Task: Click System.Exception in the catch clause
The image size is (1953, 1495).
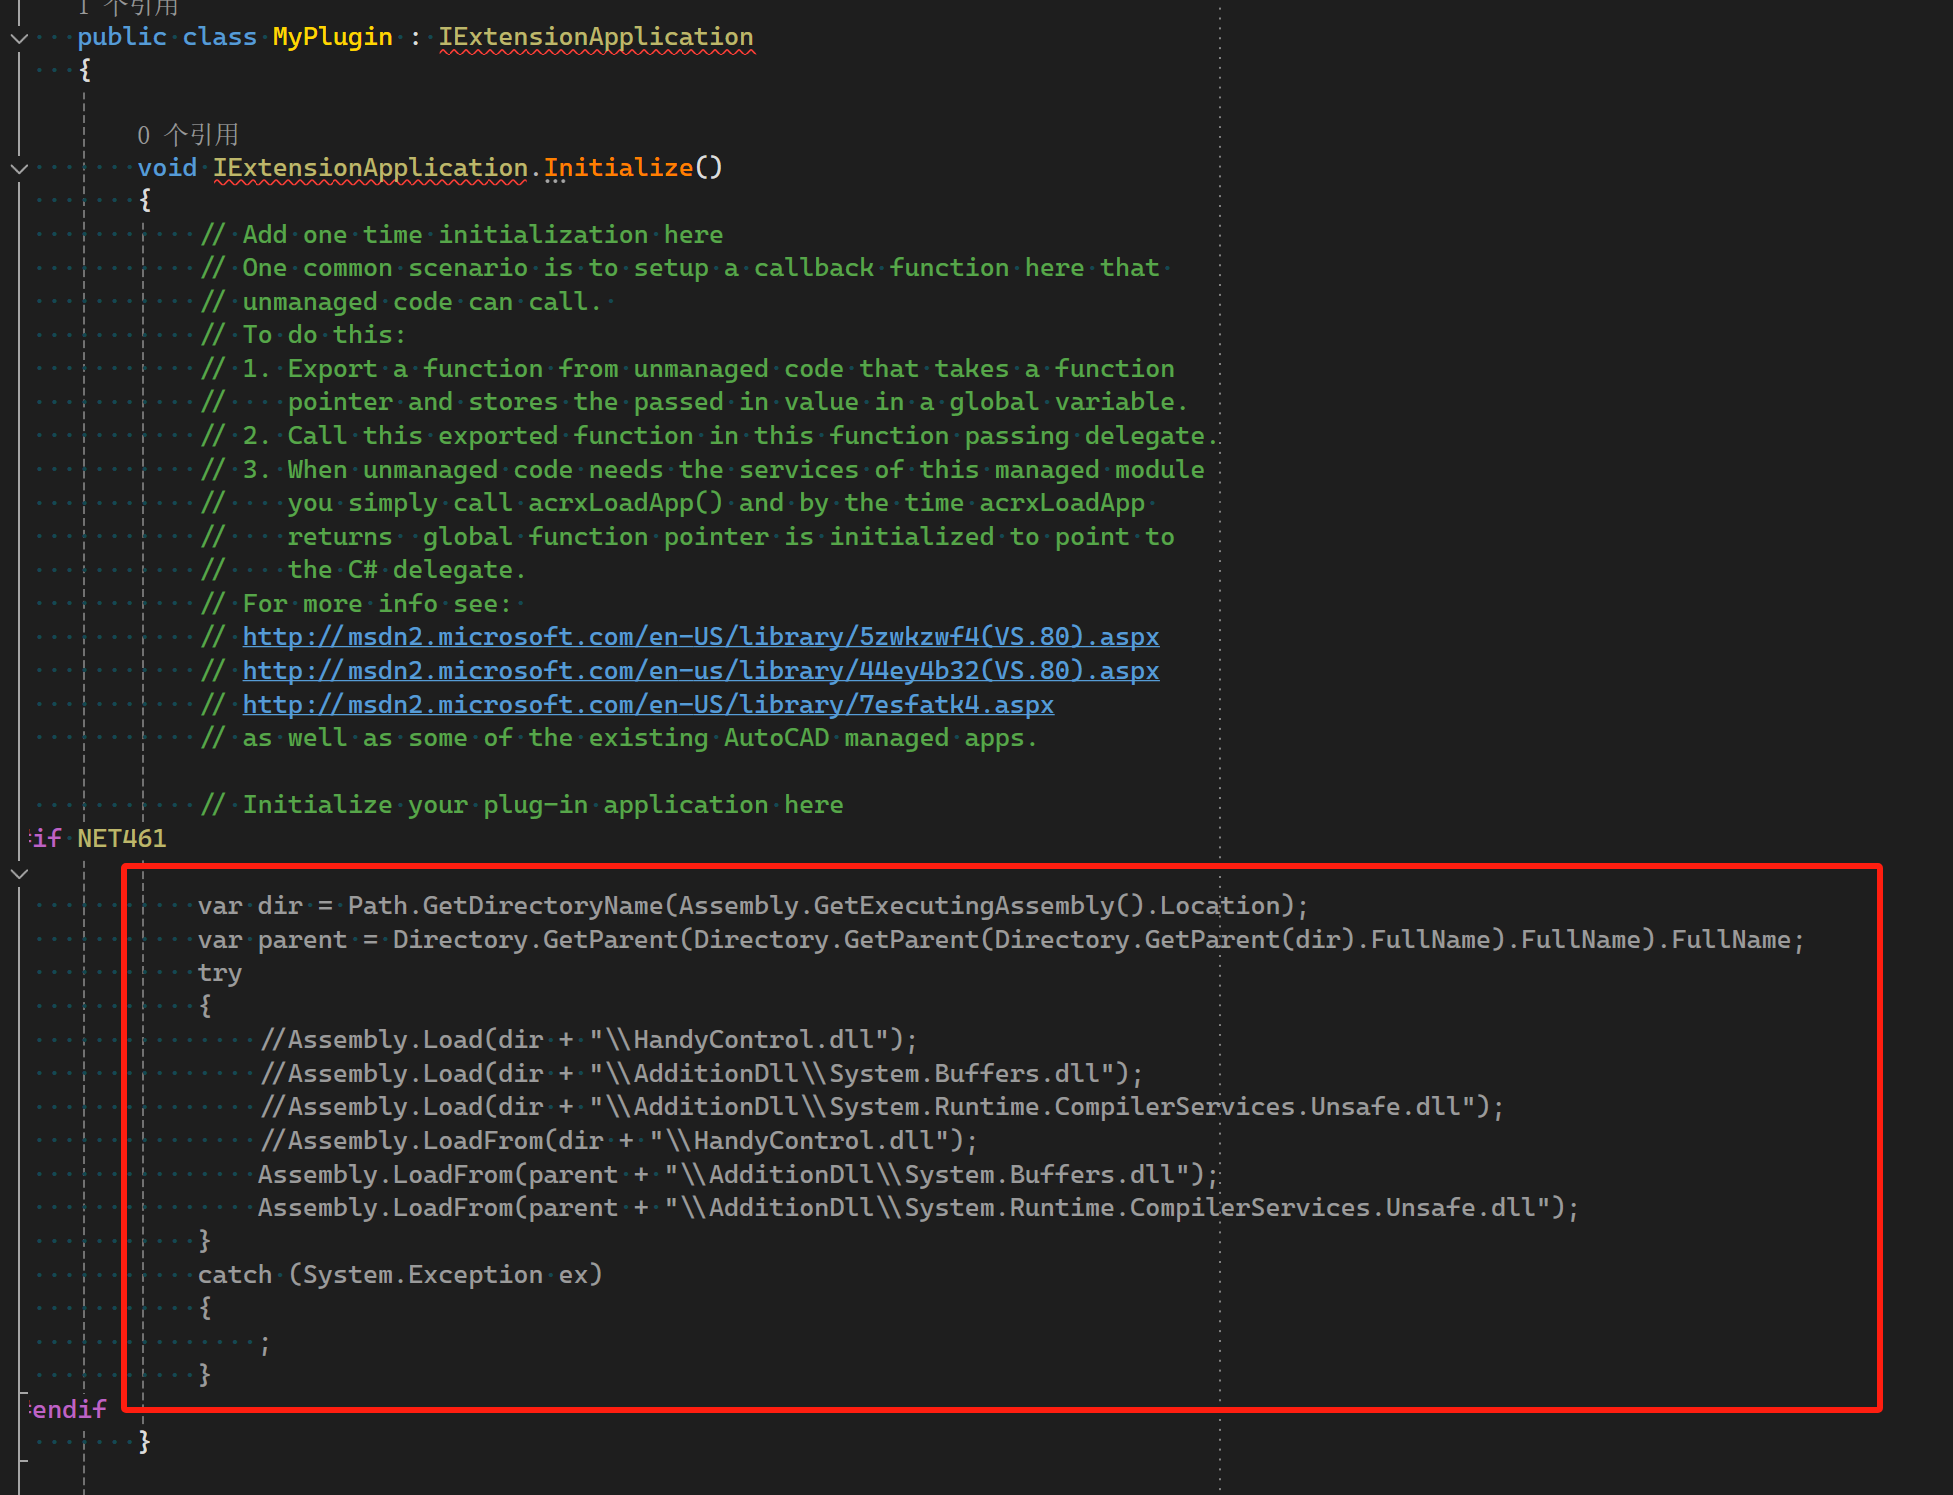Action: pos(424,1275)
